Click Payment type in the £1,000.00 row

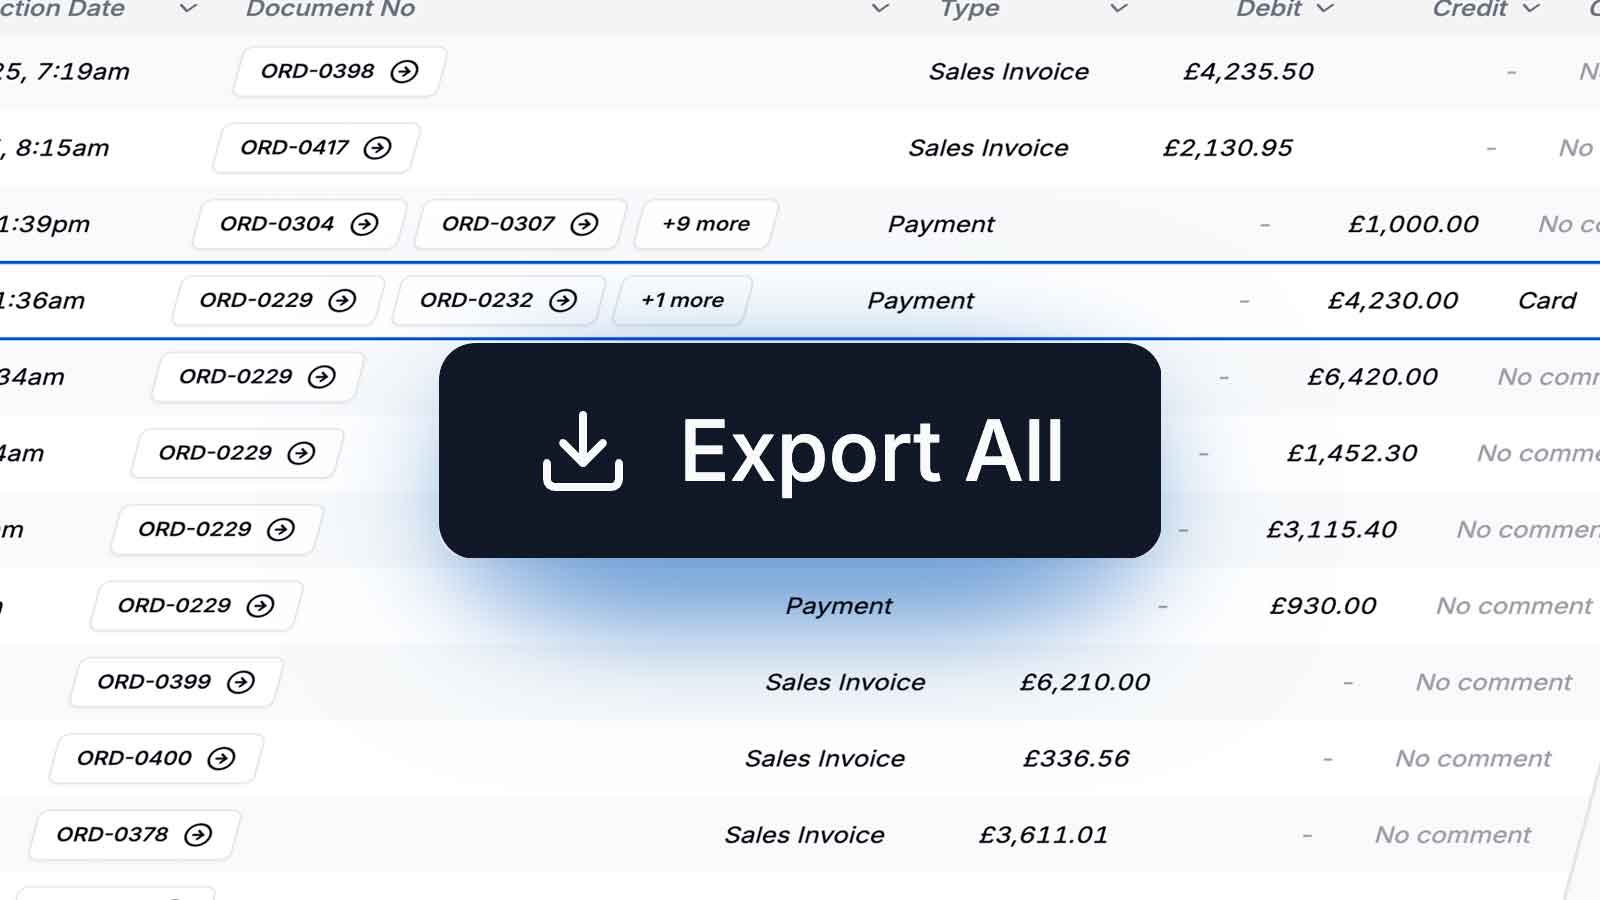click(x=941, y=225)
